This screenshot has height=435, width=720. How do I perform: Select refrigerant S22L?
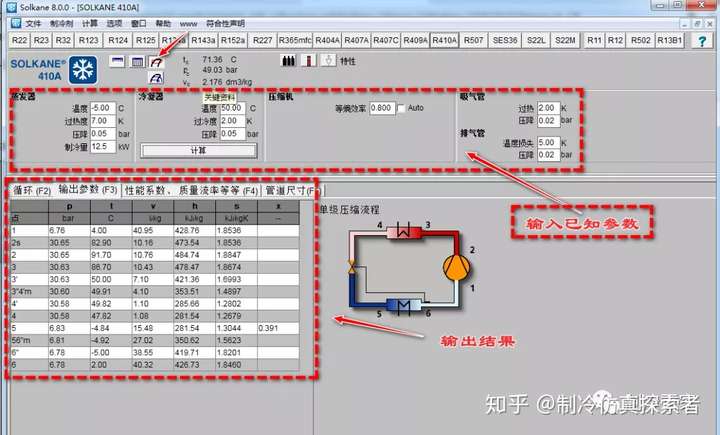tap(536, 40)
